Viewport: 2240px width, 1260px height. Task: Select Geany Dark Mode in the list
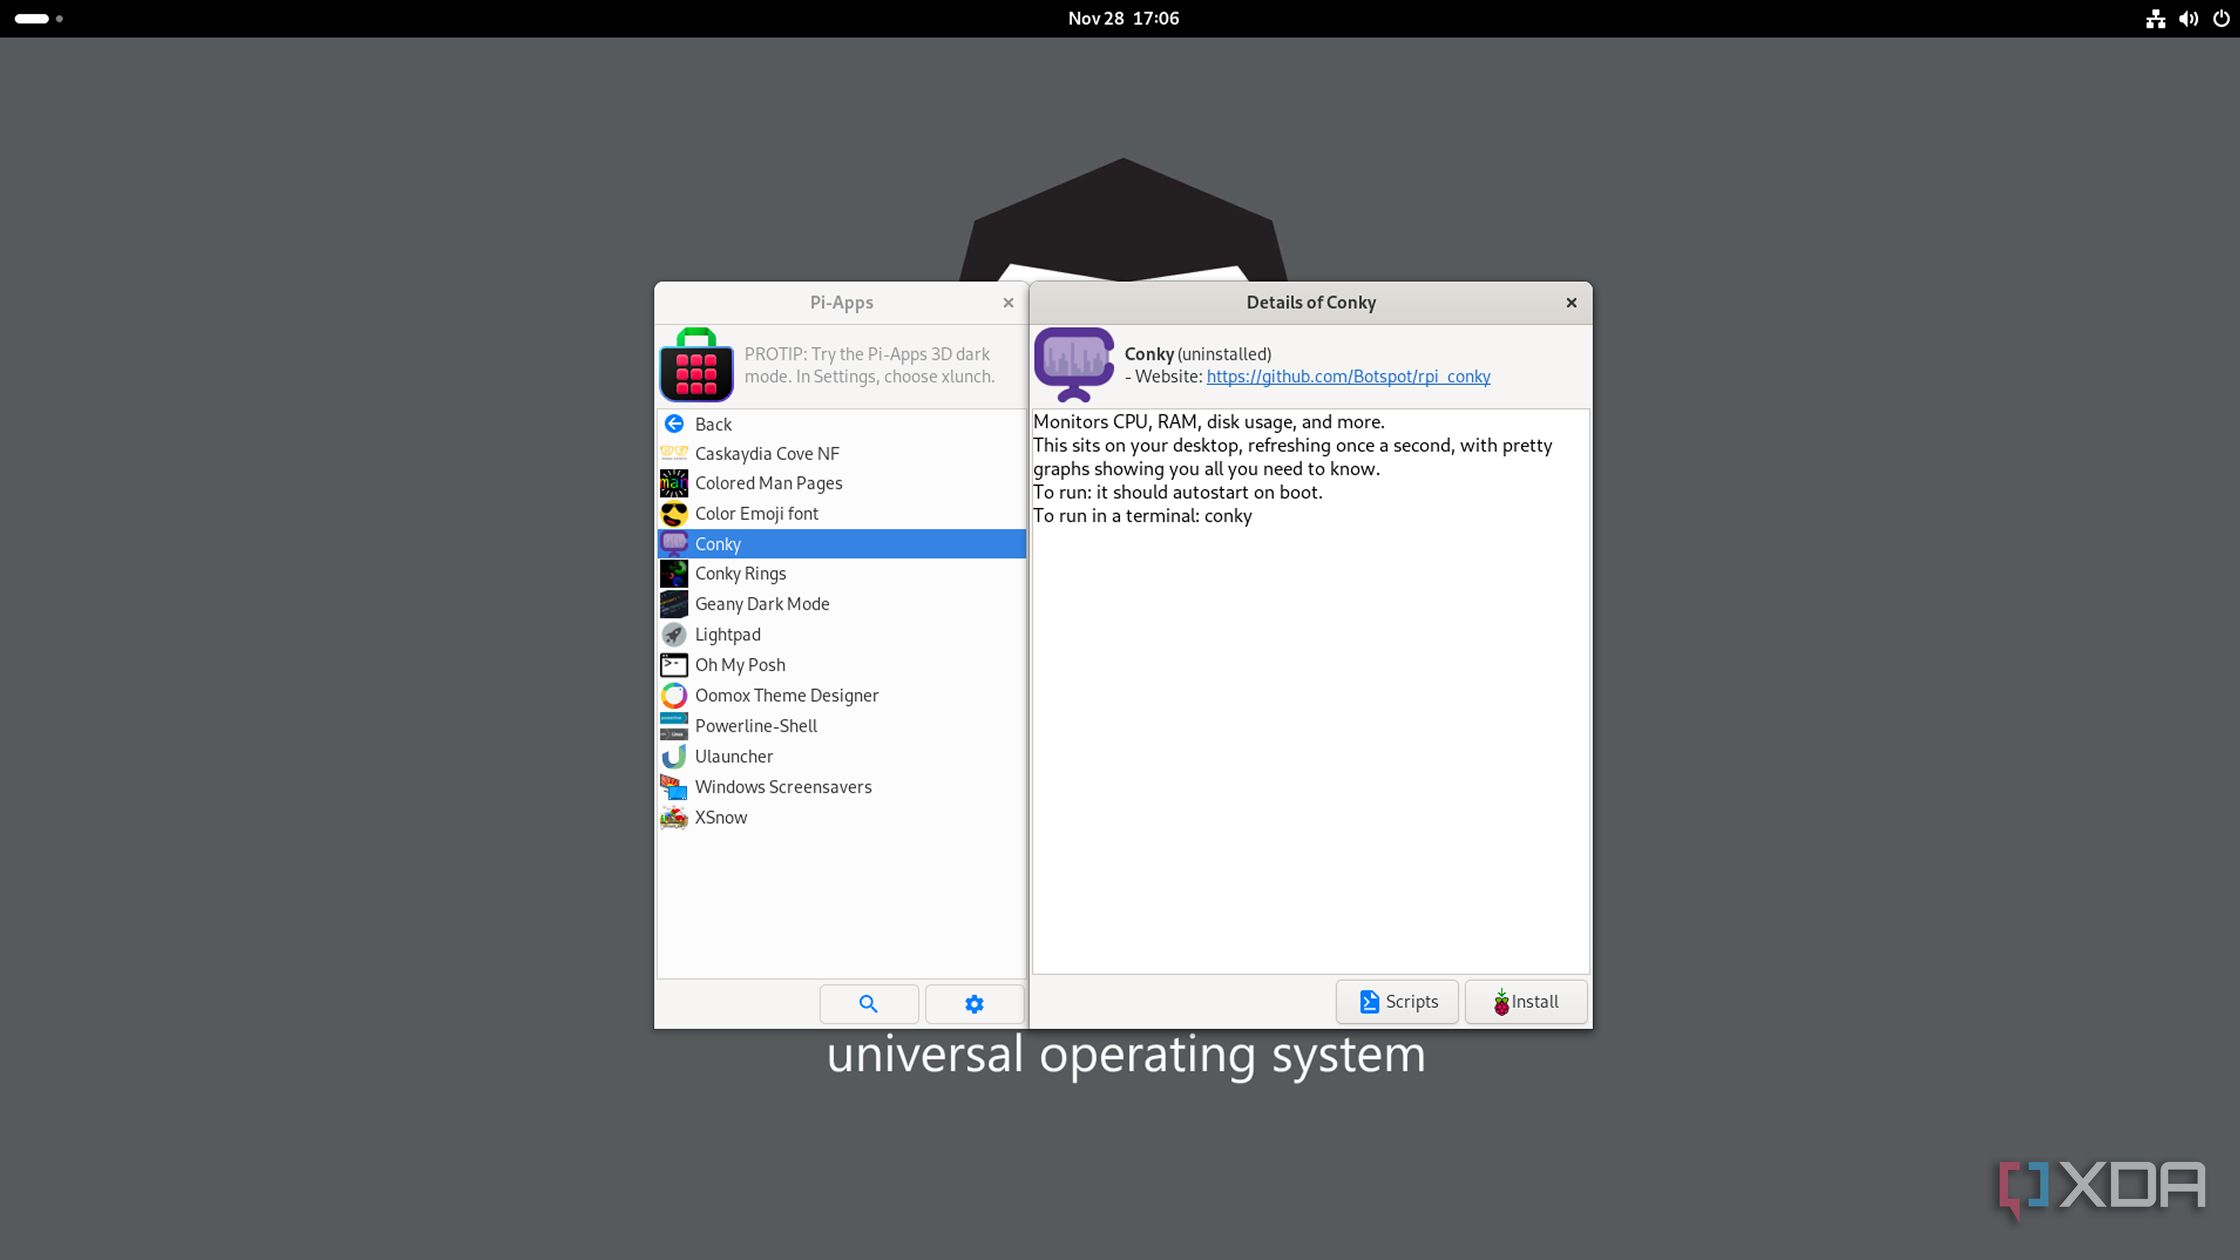point(761,603)
